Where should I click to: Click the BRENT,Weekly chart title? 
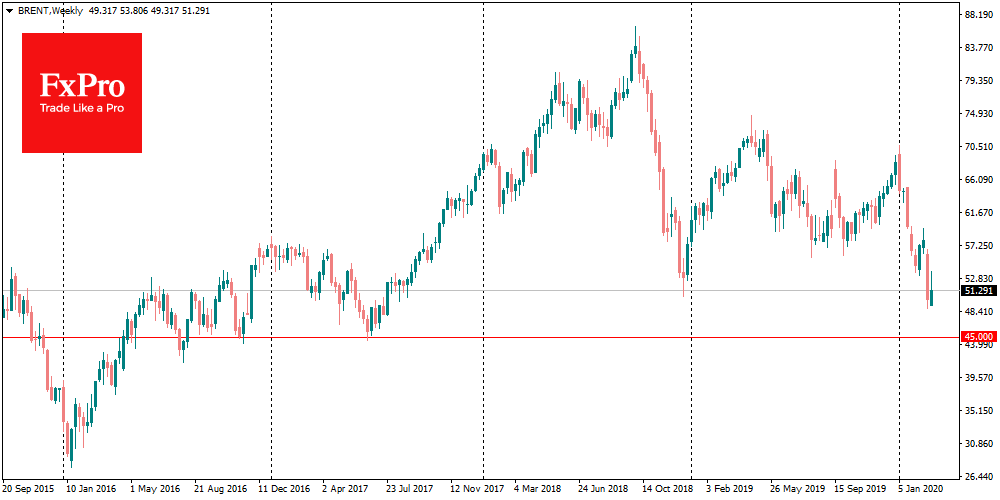49,8
